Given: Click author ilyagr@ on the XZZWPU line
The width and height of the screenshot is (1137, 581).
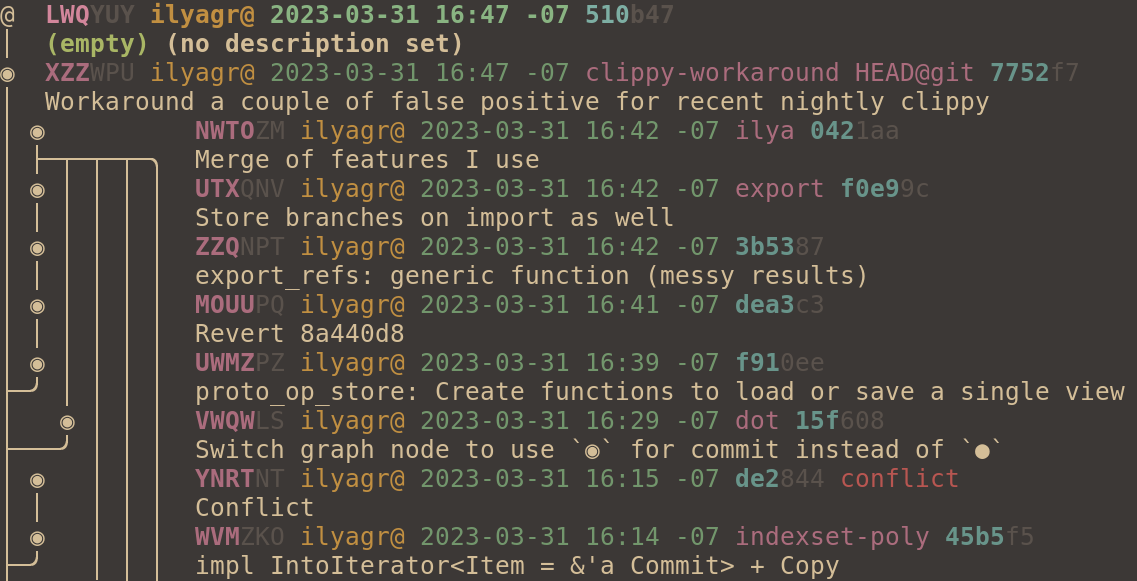Looking at the screenshot, I should tap(202, 73).
